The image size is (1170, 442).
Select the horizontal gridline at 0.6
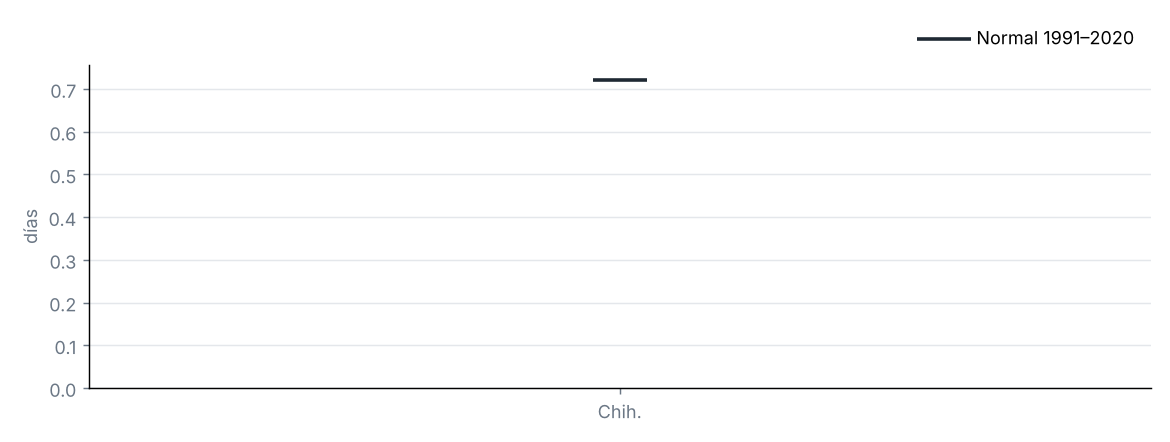620,132
